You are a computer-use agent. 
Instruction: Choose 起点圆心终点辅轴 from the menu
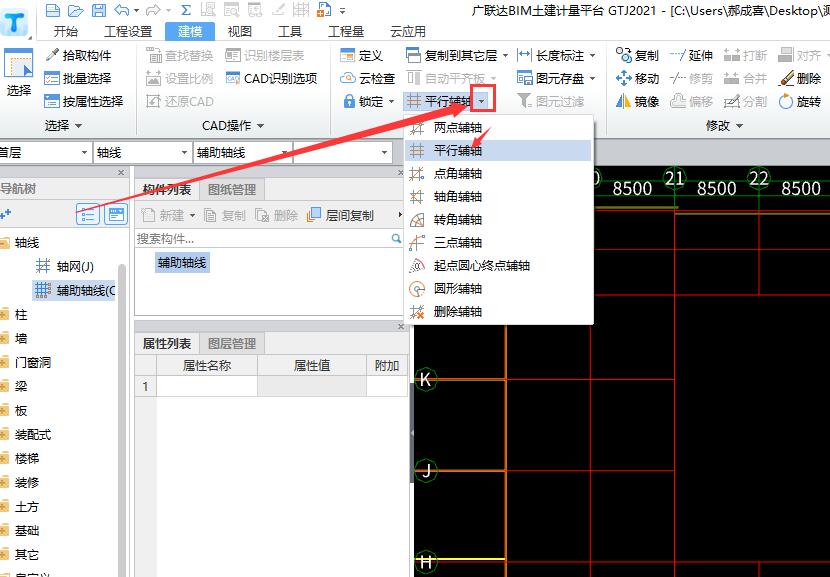(x=498, y=266)
